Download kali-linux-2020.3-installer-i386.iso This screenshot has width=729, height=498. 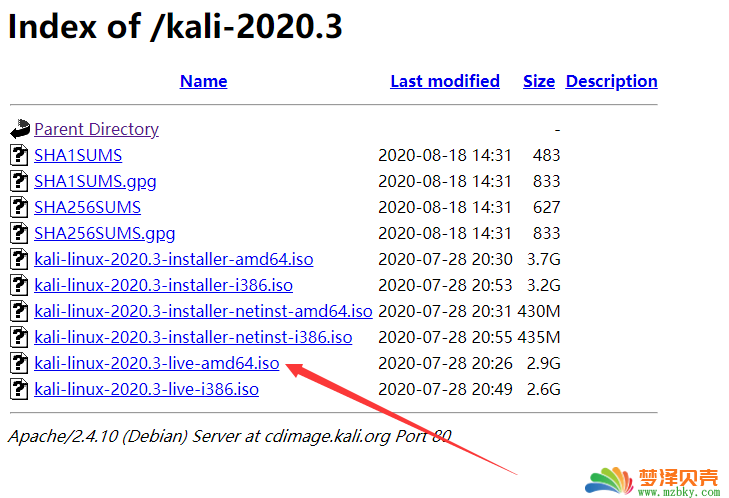[x=164, y=286]
